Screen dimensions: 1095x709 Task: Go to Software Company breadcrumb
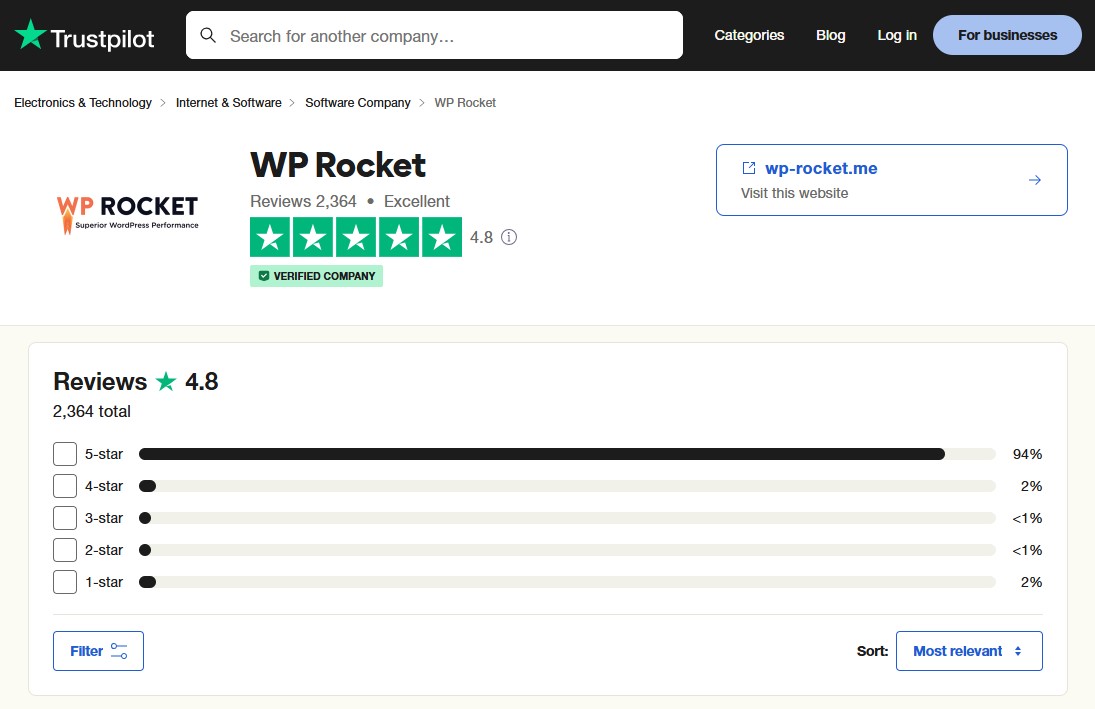[x=358, y=103]
